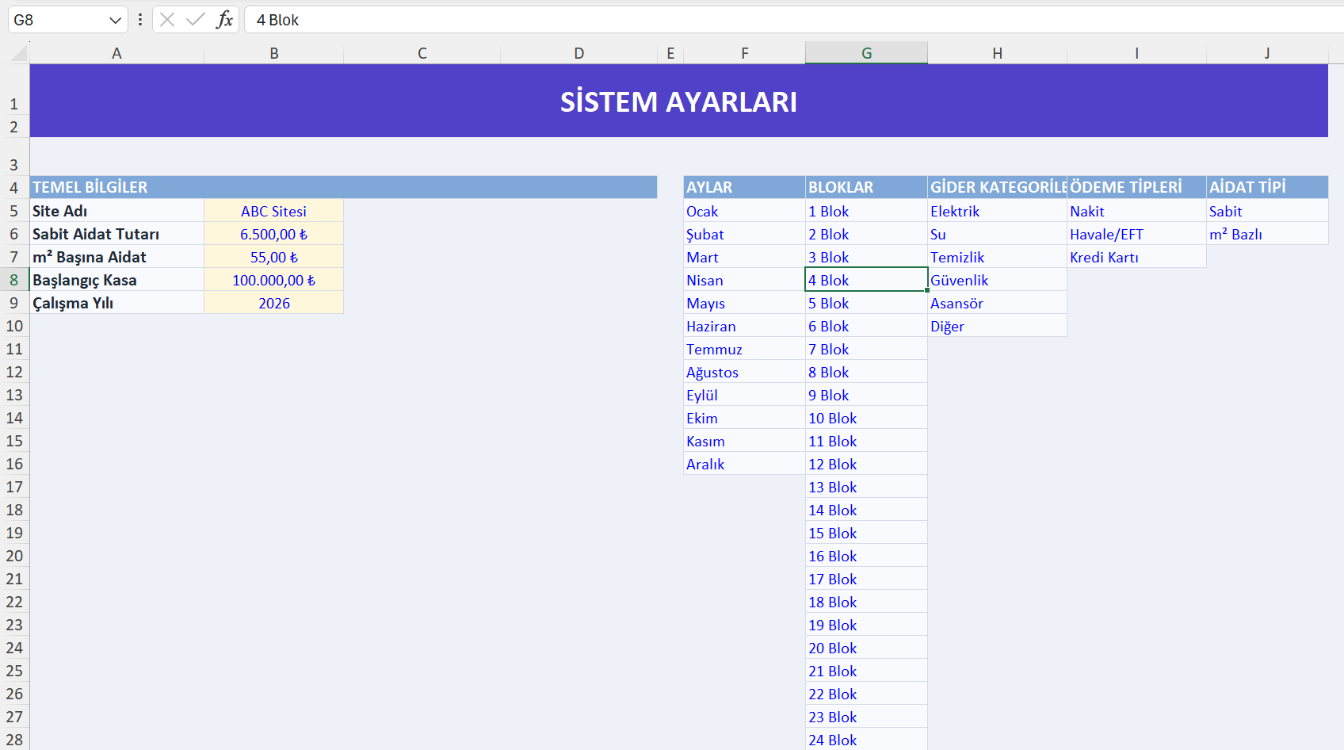Image resolution: width=1344 pixels, height=750 pixels.
Task: Select the 18 Blok cell
Action: click(x=867, y=602)
